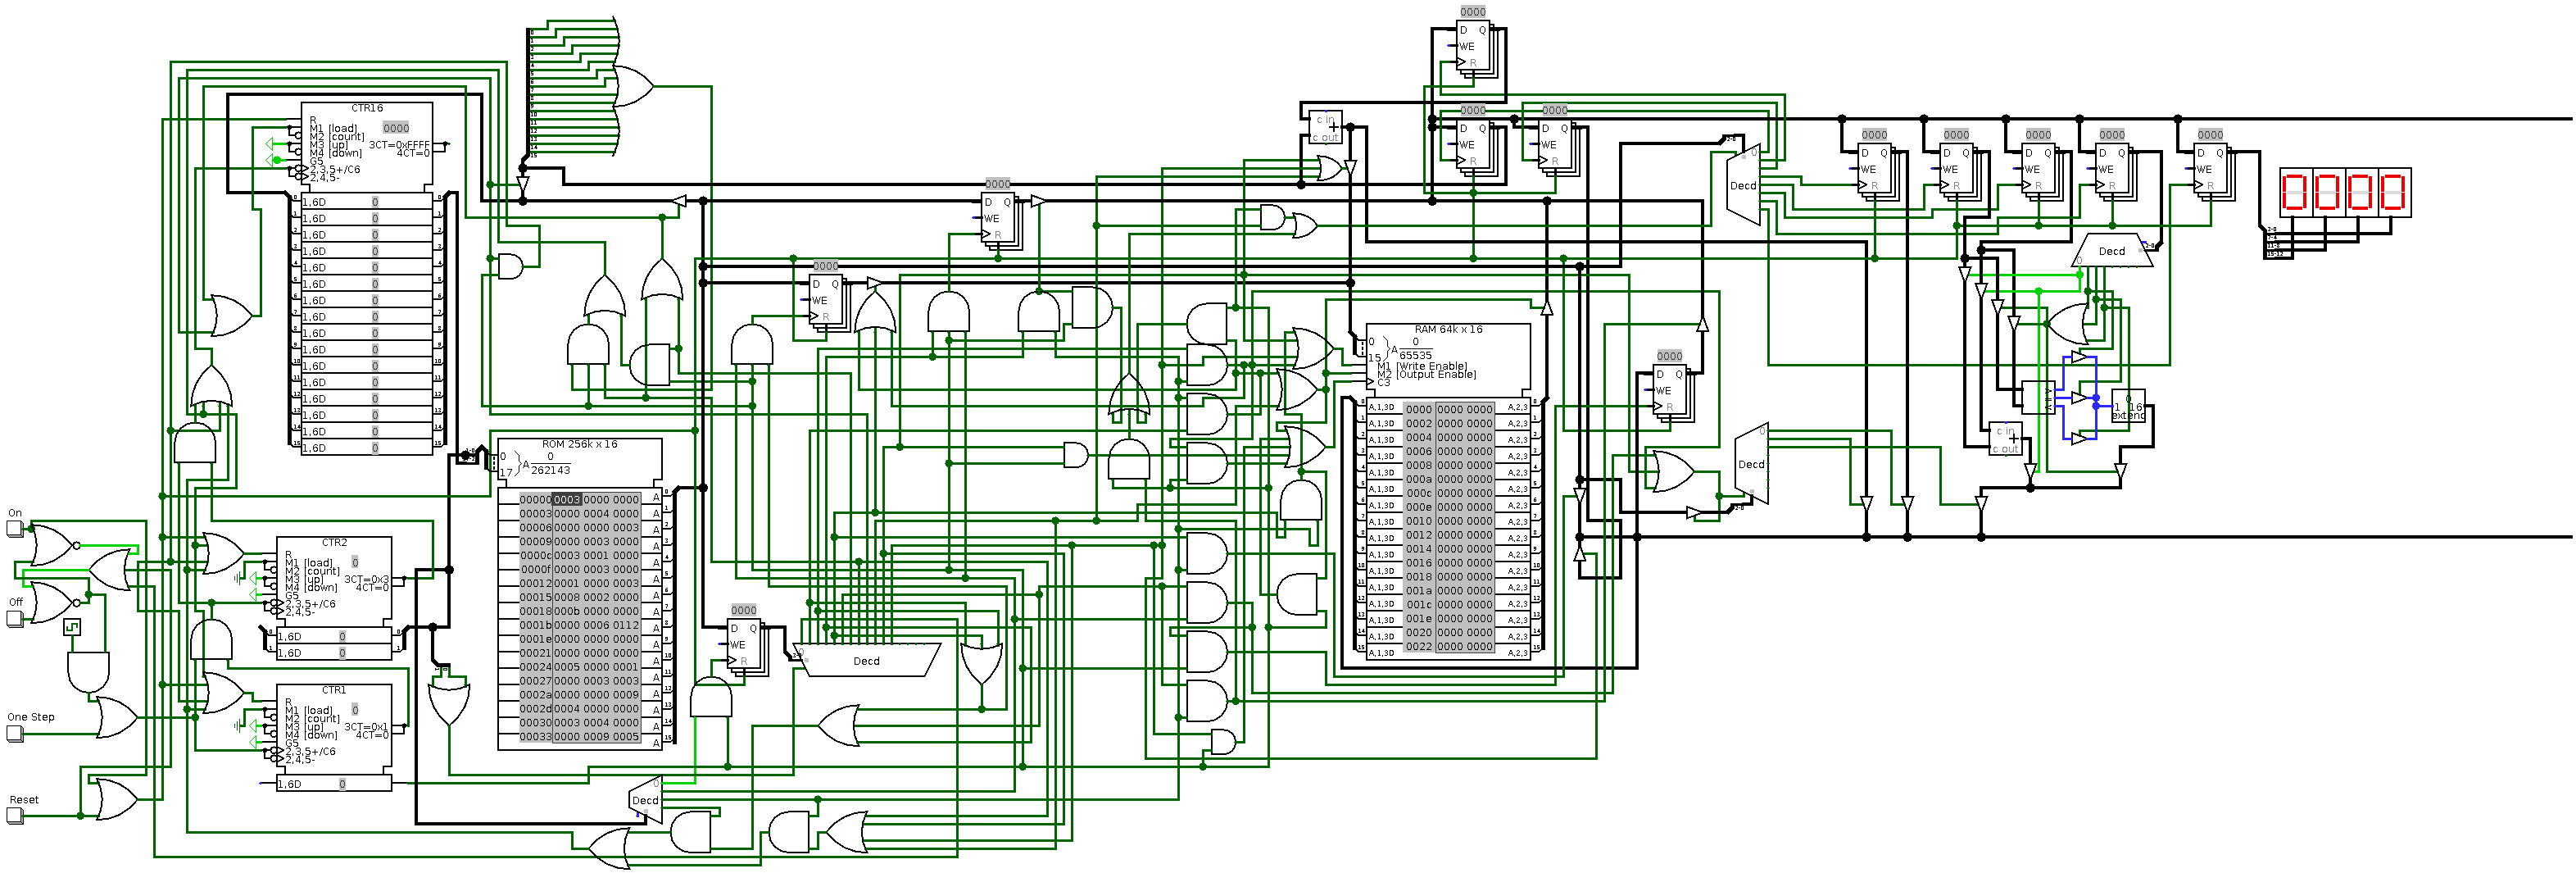Click ROM row at address 00033

580,737
